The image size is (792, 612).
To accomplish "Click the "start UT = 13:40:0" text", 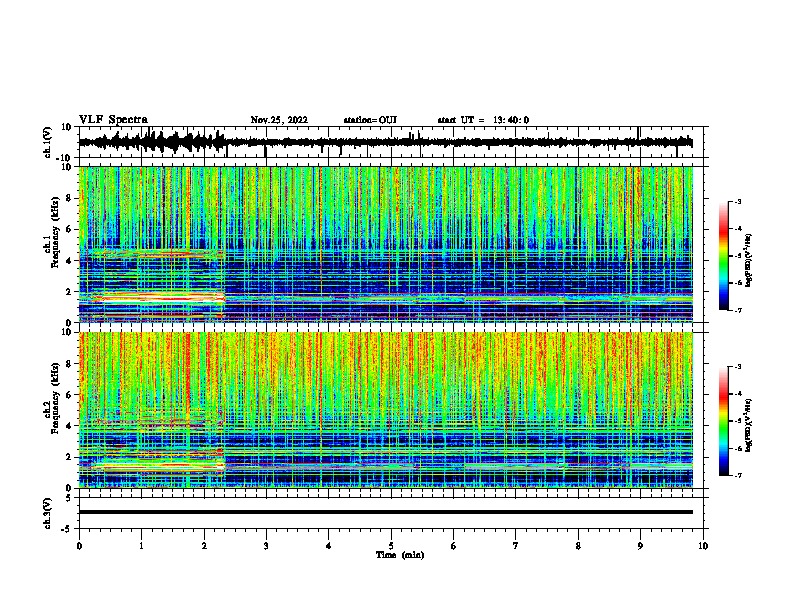I will [483, 120].
